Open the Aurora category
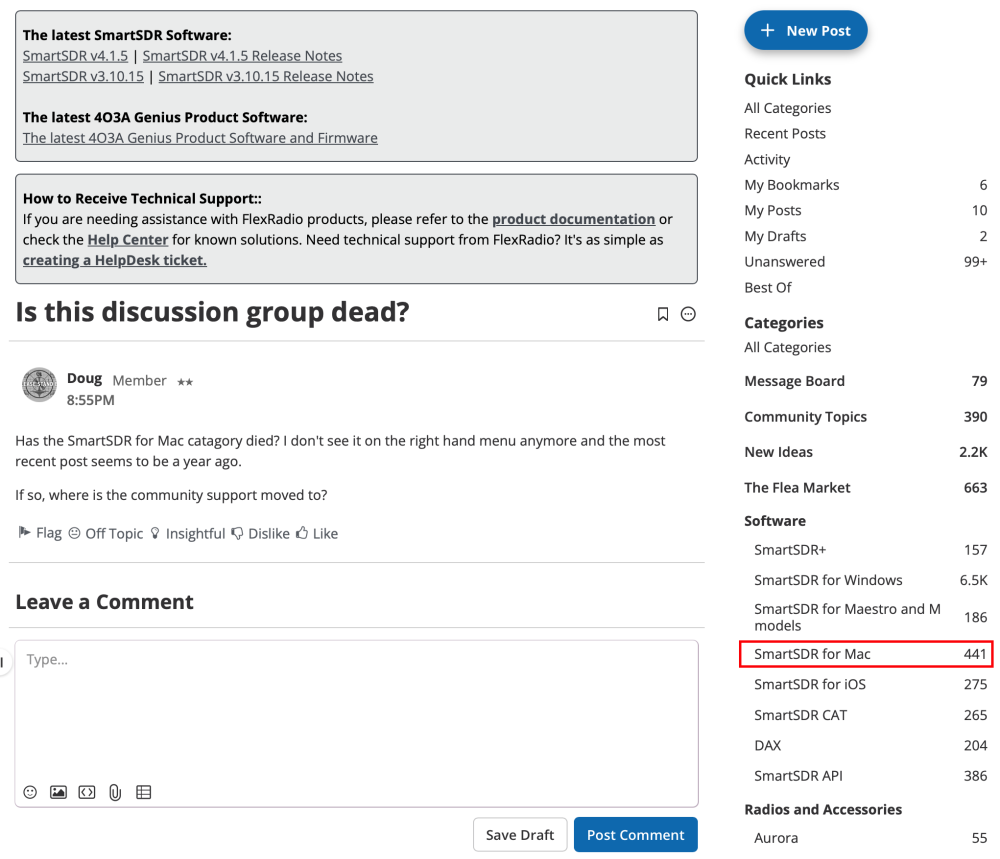 [x=871, y=838]
